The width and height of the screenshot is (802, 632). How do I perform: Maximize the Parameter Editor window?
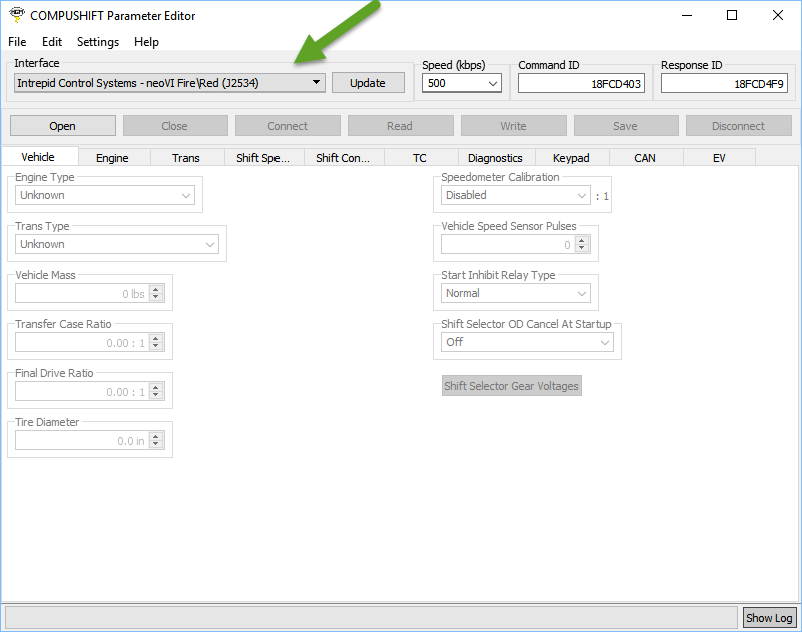[x=732, y=15]
